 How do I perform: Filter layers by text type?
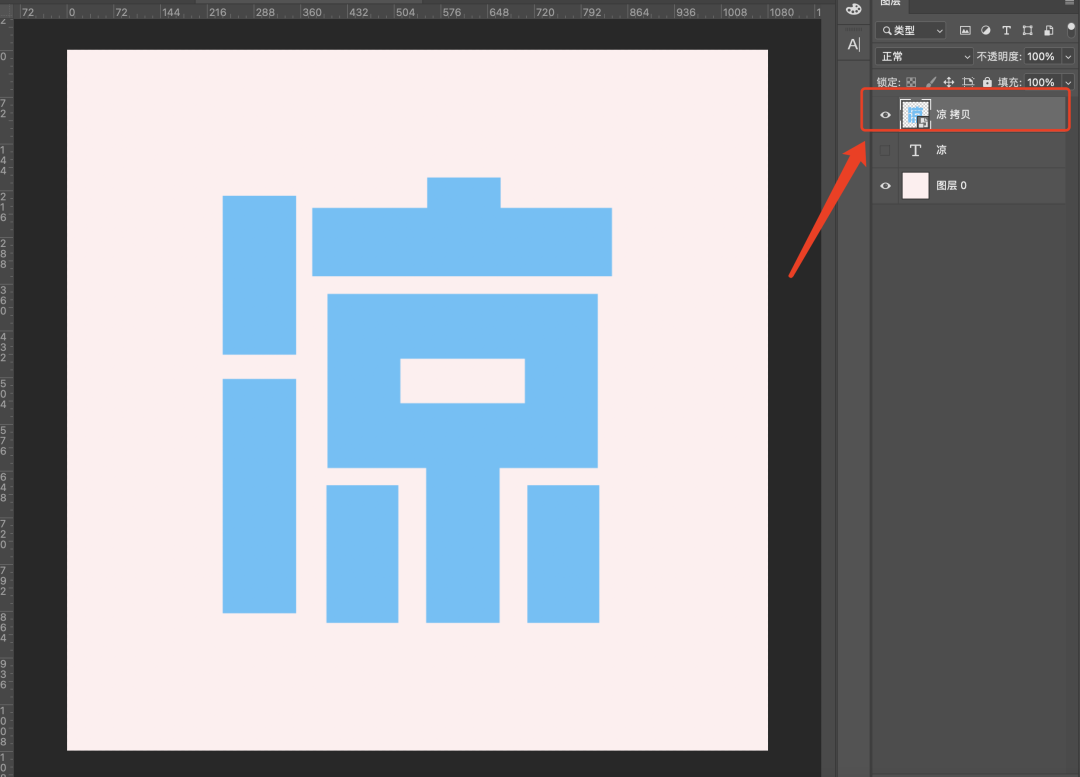click(x=1006, y=30)
